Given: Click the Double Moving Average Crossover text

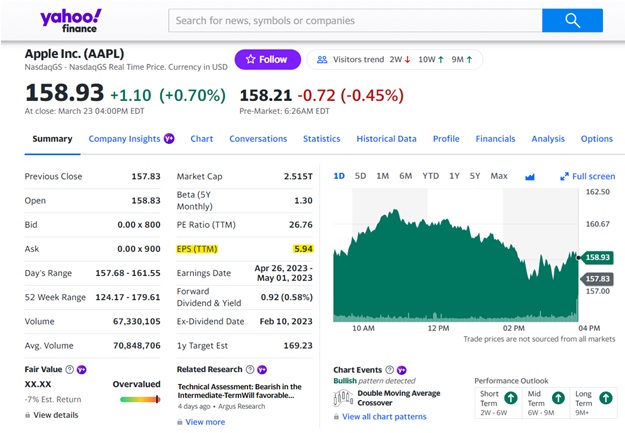Looking at the screenshot, I should (x=399, y=398).
